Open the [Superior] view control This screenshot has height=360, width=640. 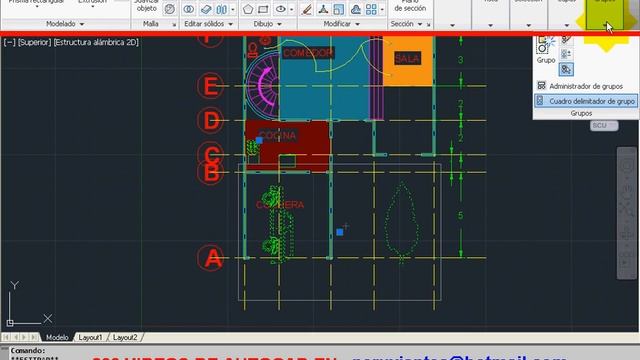[x=34, y=42]
